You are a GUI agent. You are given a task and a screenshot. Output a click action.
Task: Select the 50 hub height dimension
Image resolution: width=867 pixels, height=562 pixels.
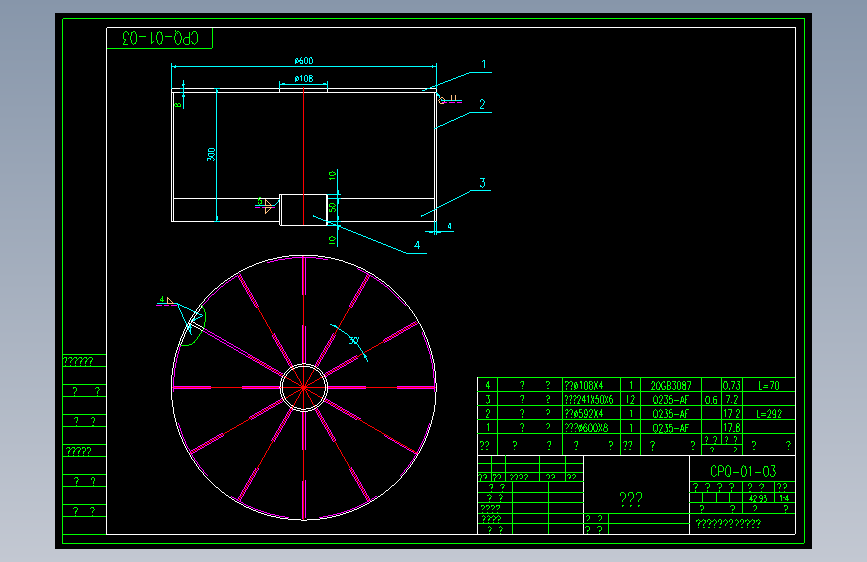tap(332, 207)
